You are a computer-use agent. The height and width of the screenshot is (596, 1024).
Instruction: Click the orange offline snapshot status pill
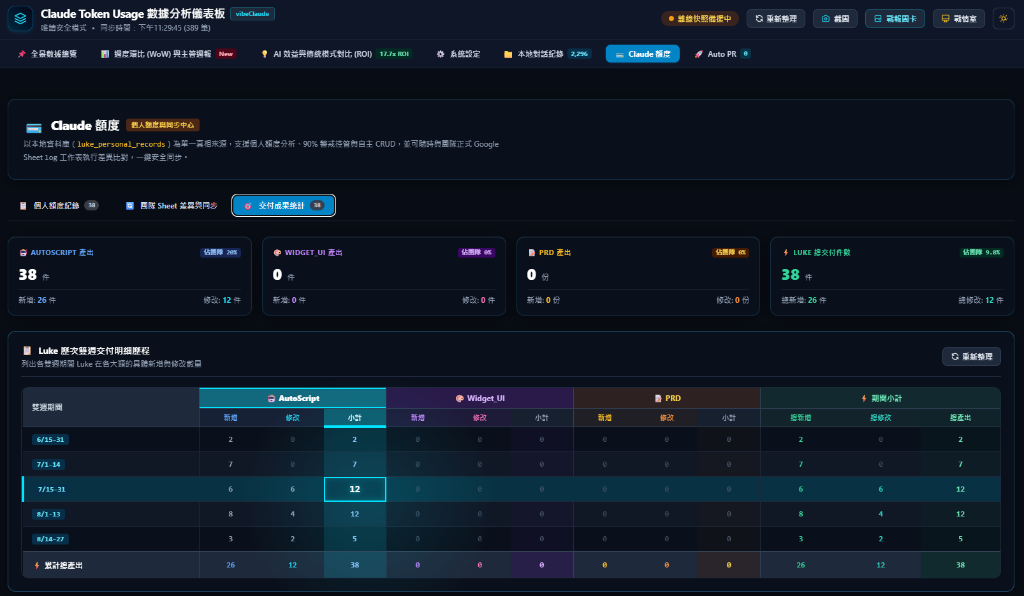click(699, 19)
